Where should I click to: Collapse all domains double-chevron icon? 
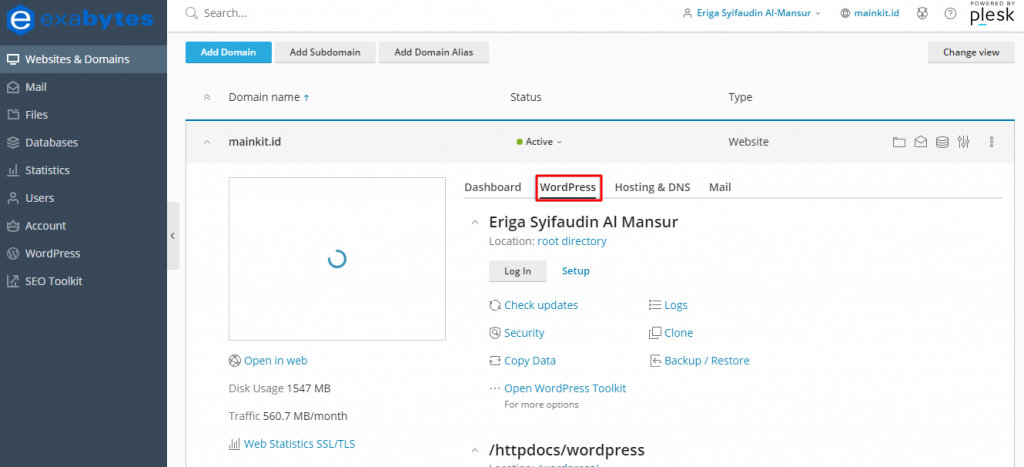point(207,97)
